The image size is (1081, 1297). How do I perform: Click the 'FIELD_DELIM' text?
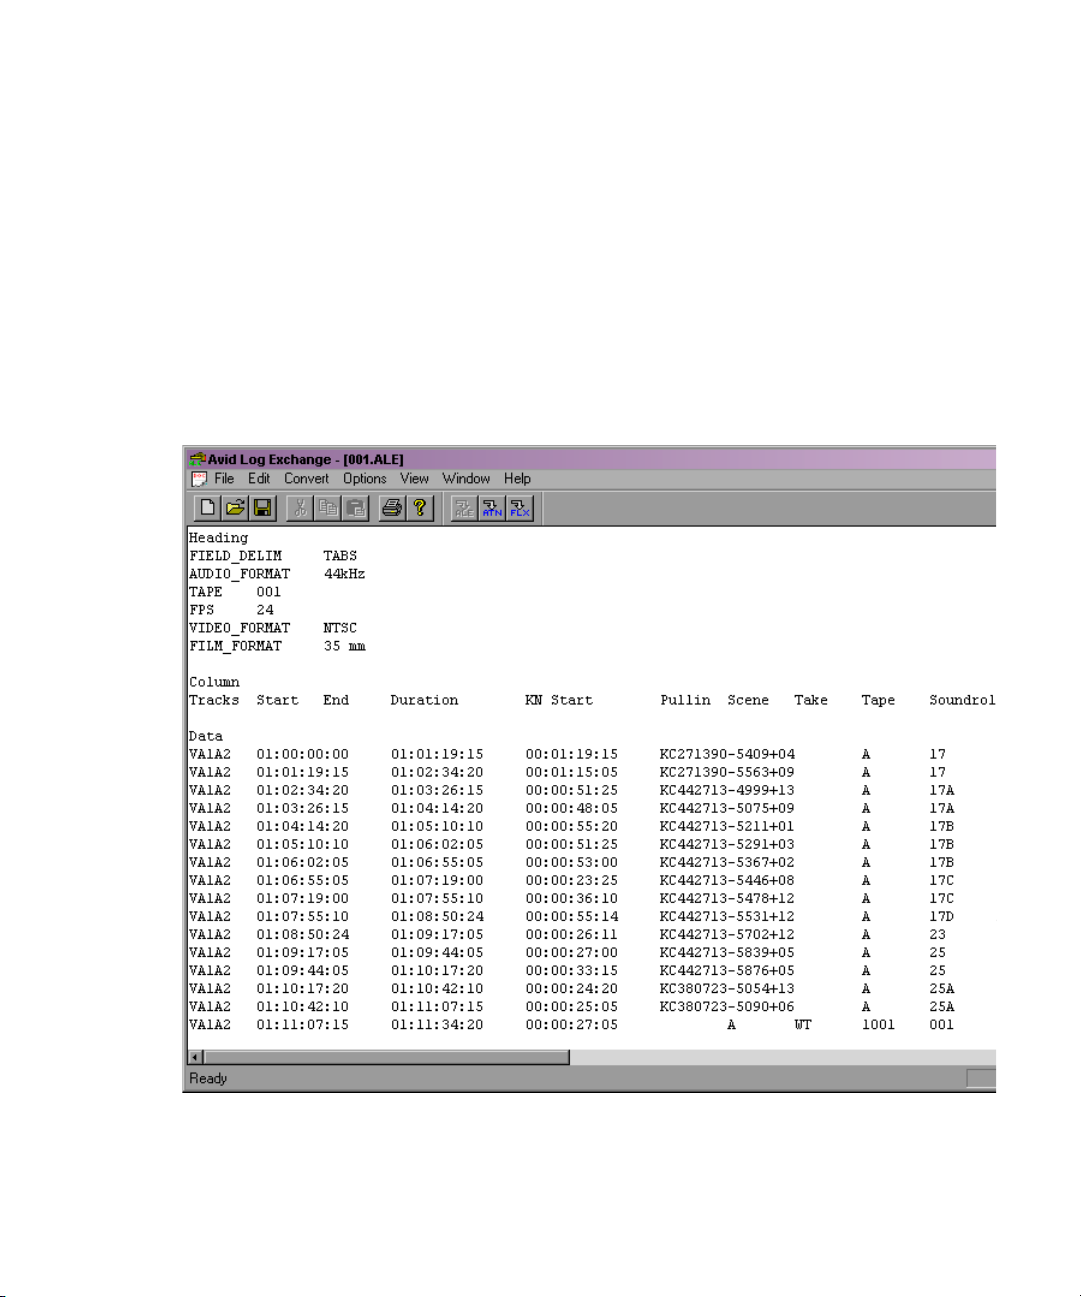236,556
